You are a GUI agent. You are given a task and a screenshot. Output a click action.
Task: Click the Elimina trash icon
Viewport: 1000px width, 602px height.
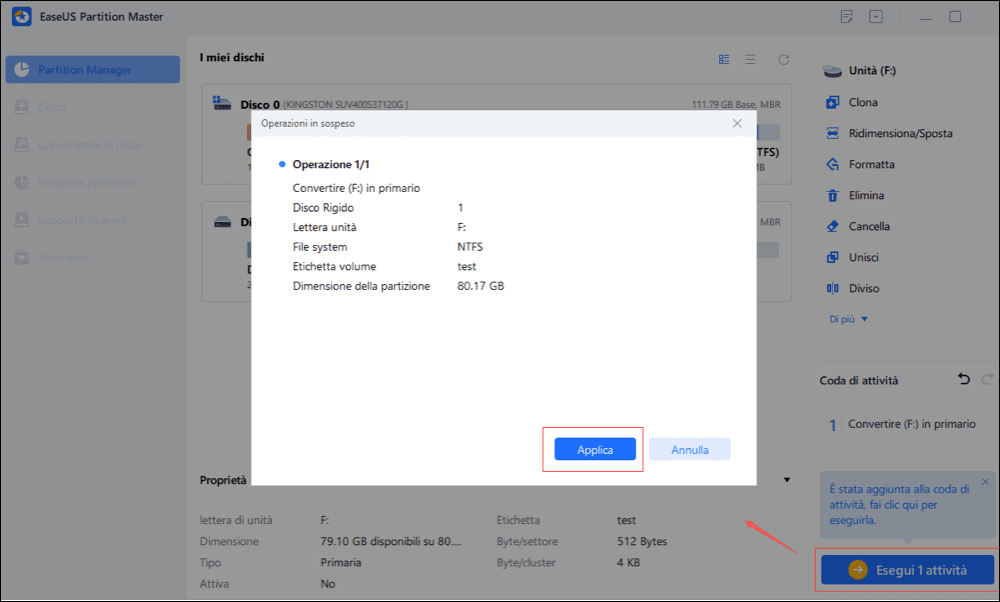coord(832,195)
